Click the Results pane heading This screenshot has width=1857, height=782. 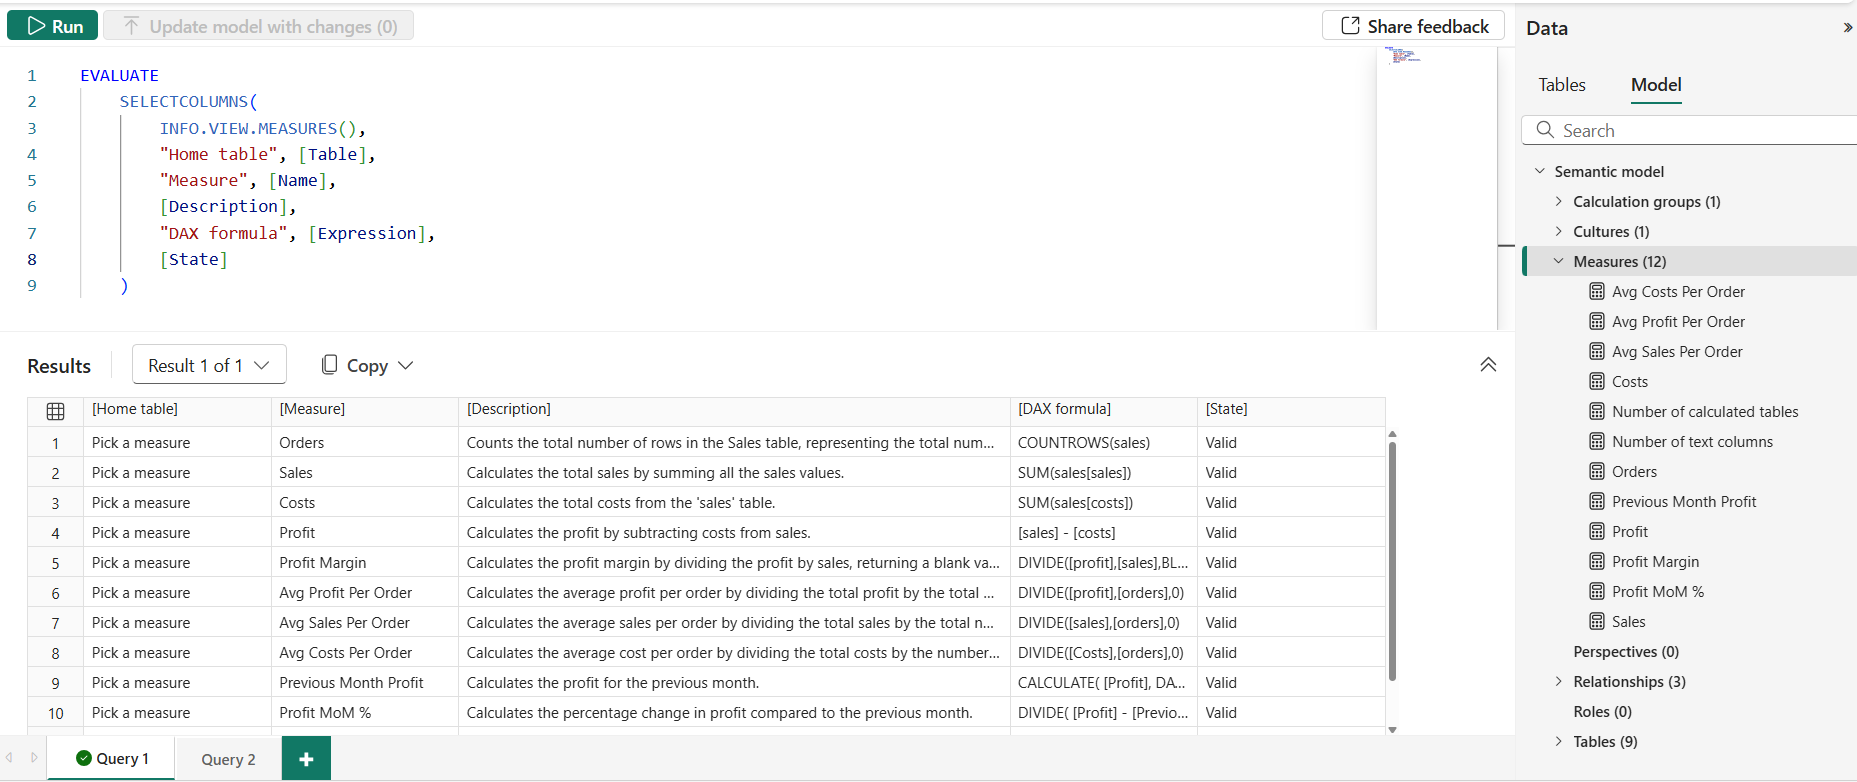point(59,366)
